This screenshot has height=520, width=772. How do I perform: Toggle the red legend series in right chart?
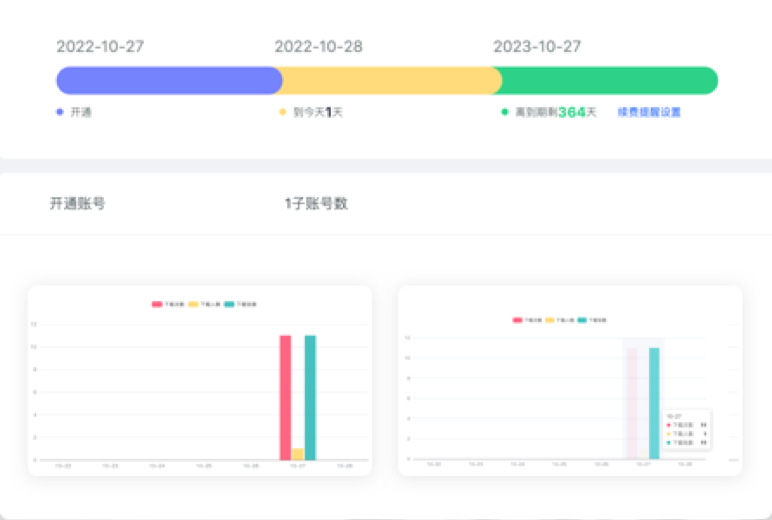point(527,320)
